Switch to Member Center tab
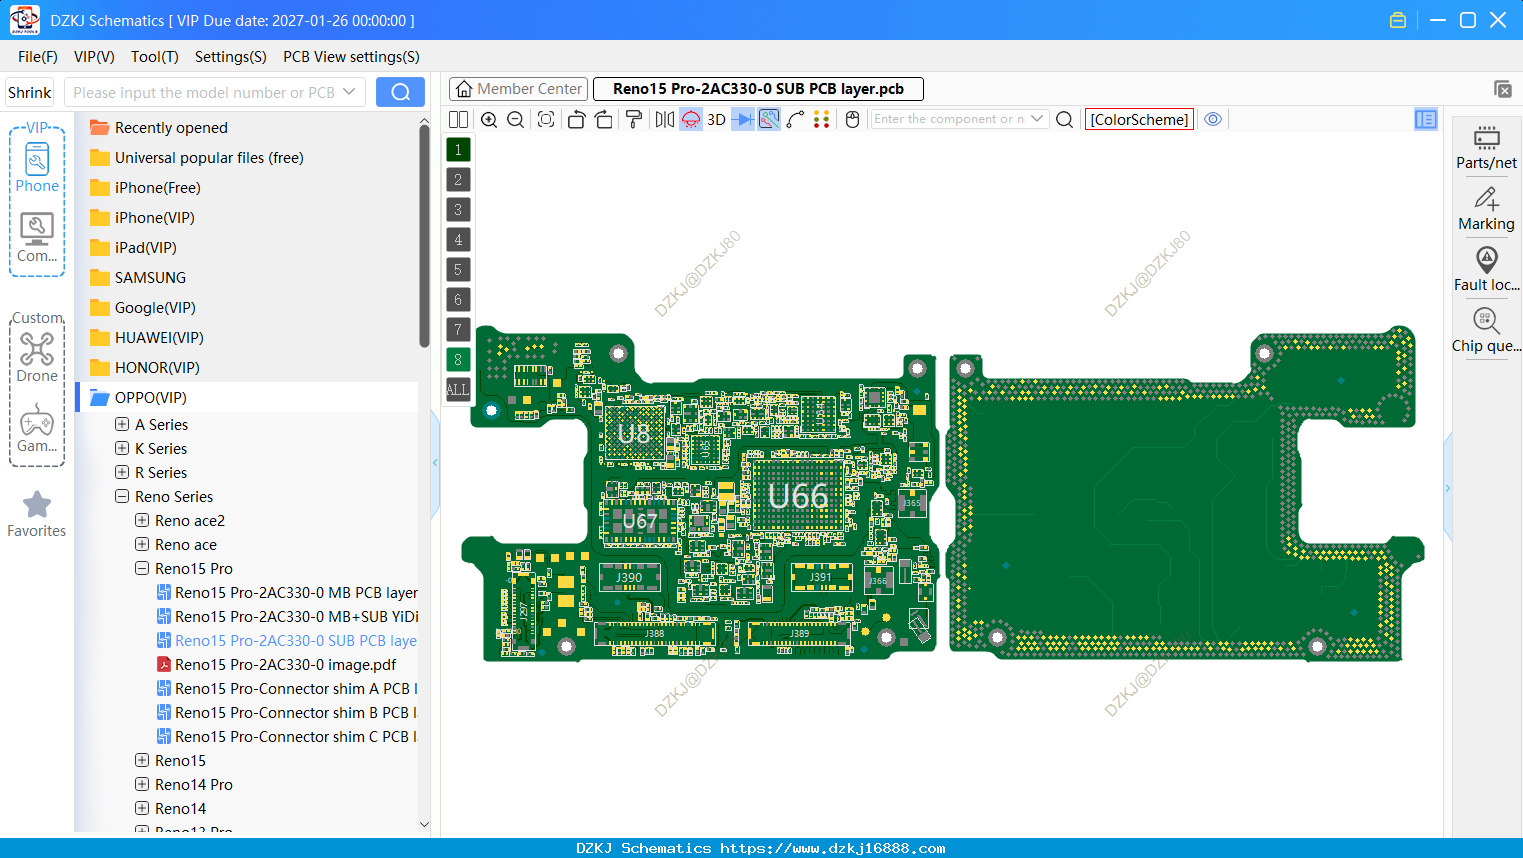1523x858 pixels. point(519,89)
